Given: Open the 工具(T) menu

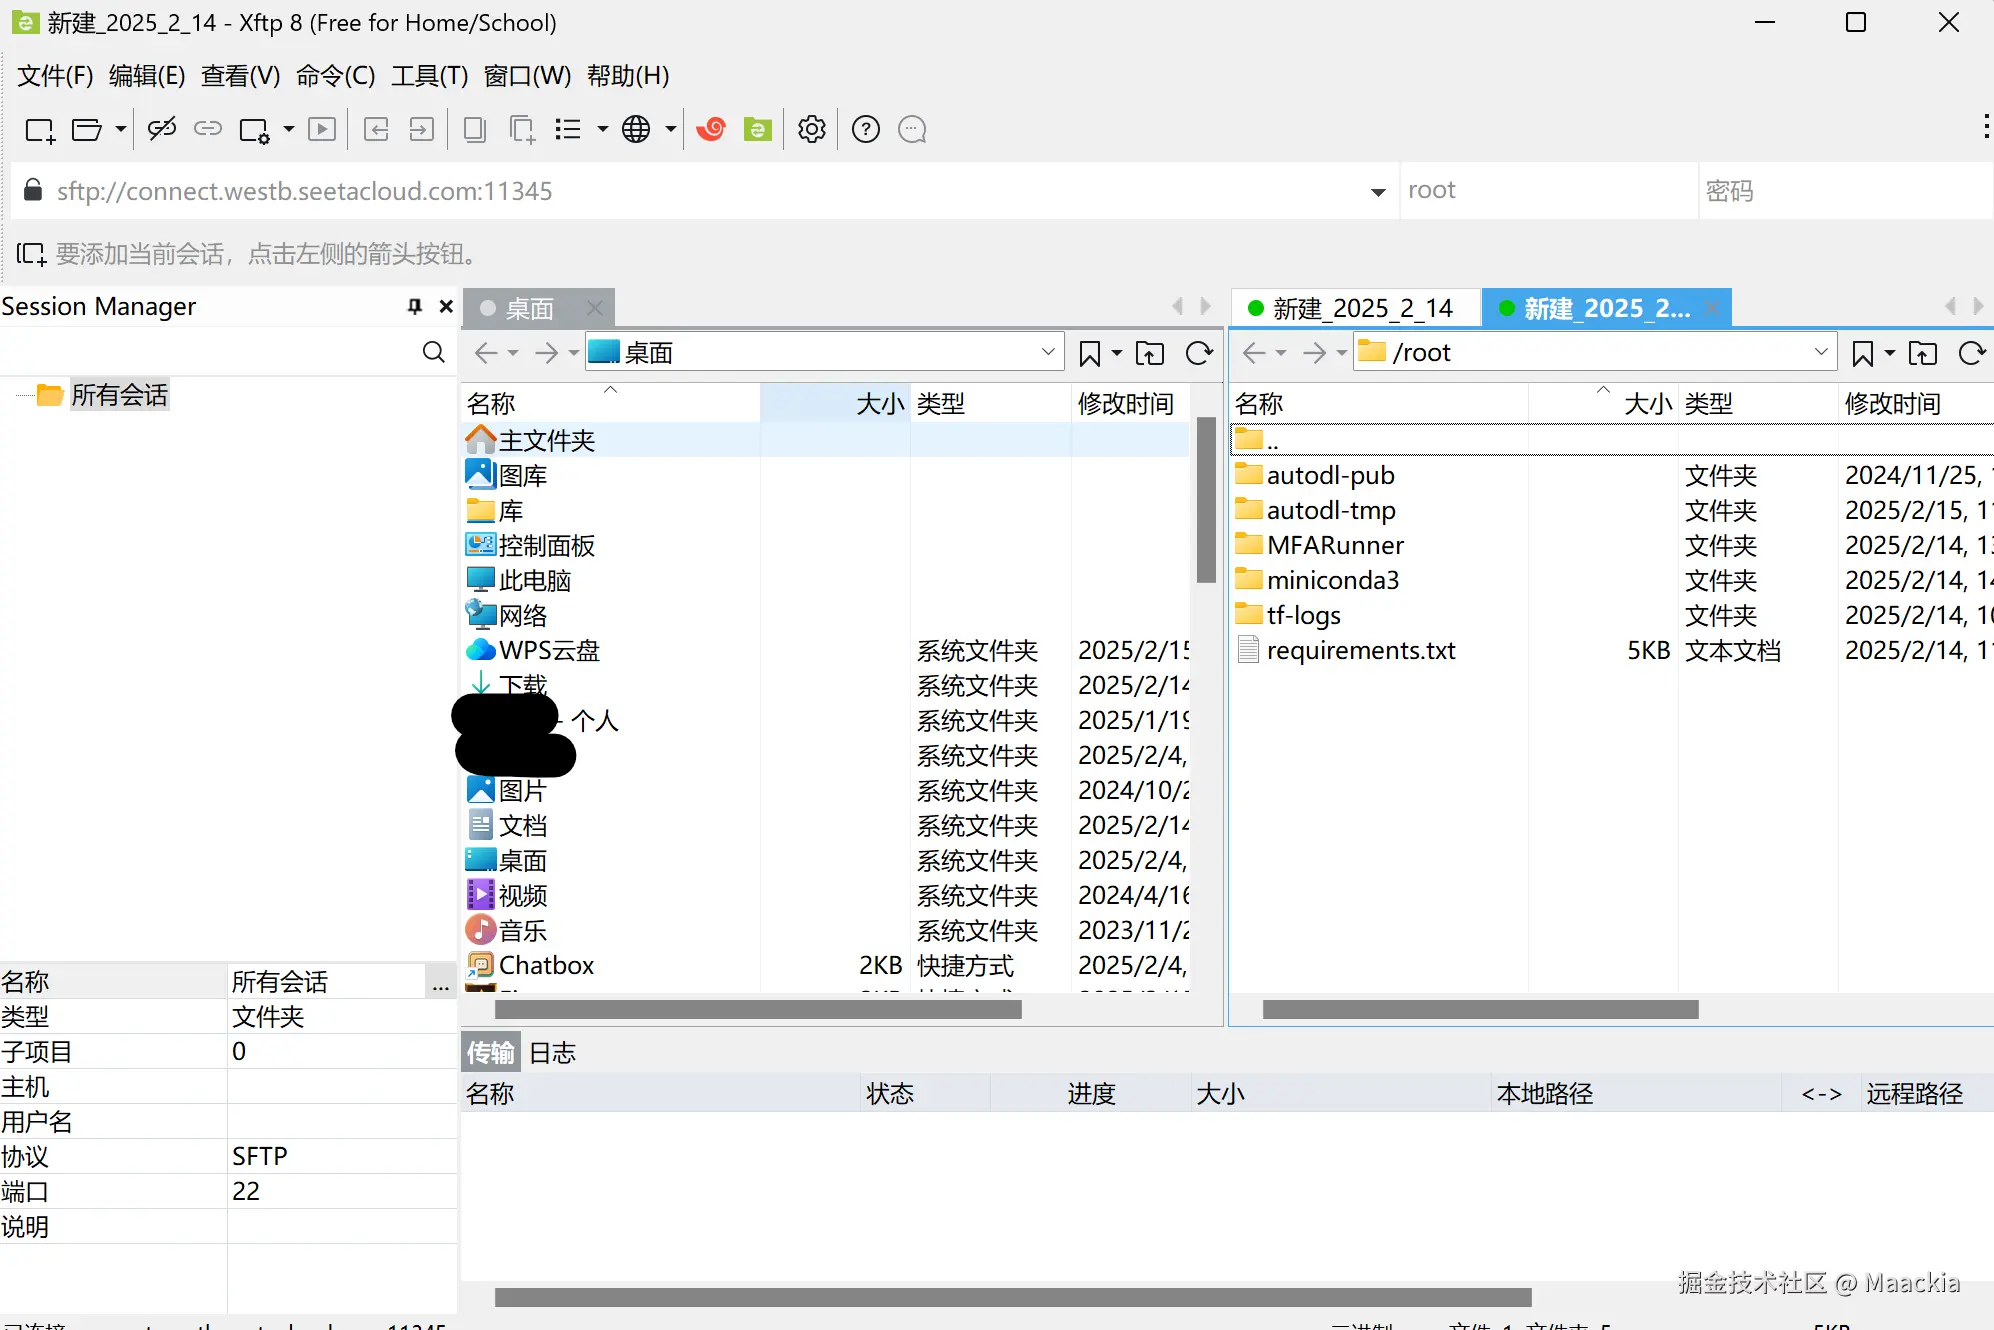Looking at the screenshot, I should click(429, 76).
